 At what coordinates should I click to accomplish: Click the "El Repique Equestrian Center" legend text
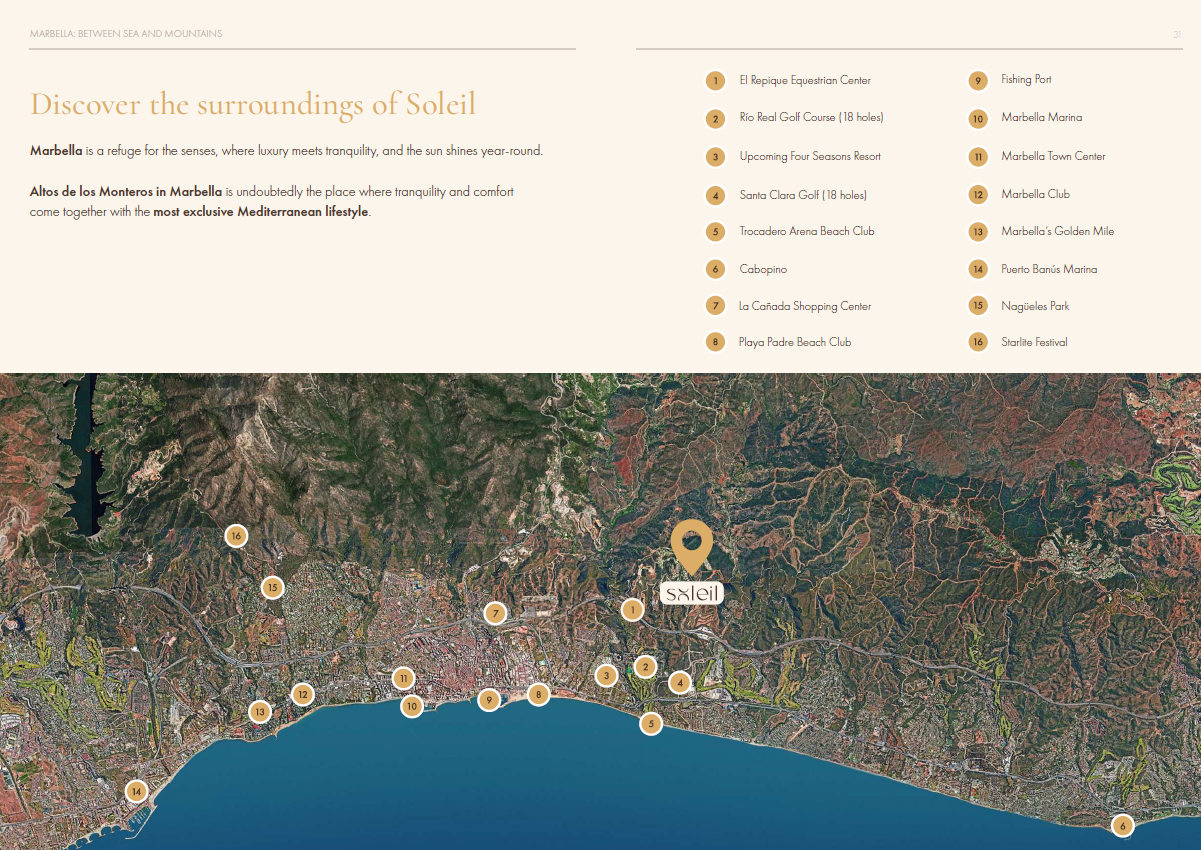(805, 80)
